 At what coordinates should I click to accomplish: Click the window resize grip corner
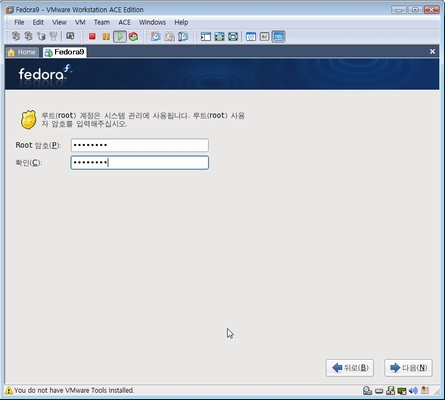pyautogui.click(x=436, y=391)
